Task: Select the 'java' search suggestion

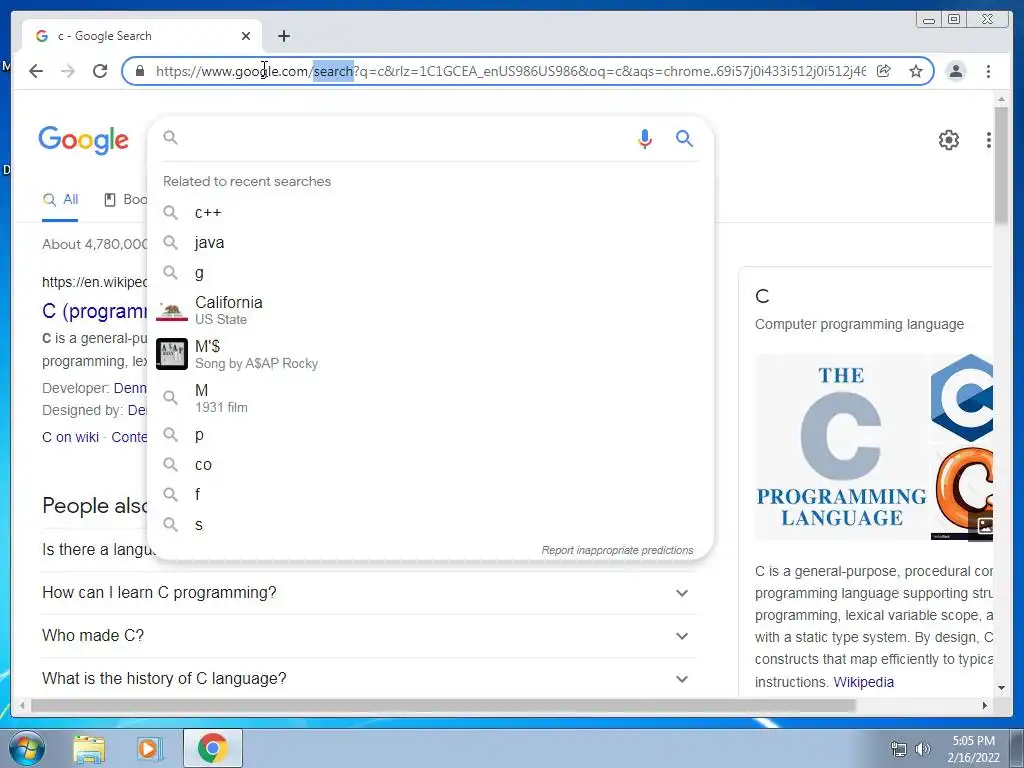Action: [x=430, y=243]
